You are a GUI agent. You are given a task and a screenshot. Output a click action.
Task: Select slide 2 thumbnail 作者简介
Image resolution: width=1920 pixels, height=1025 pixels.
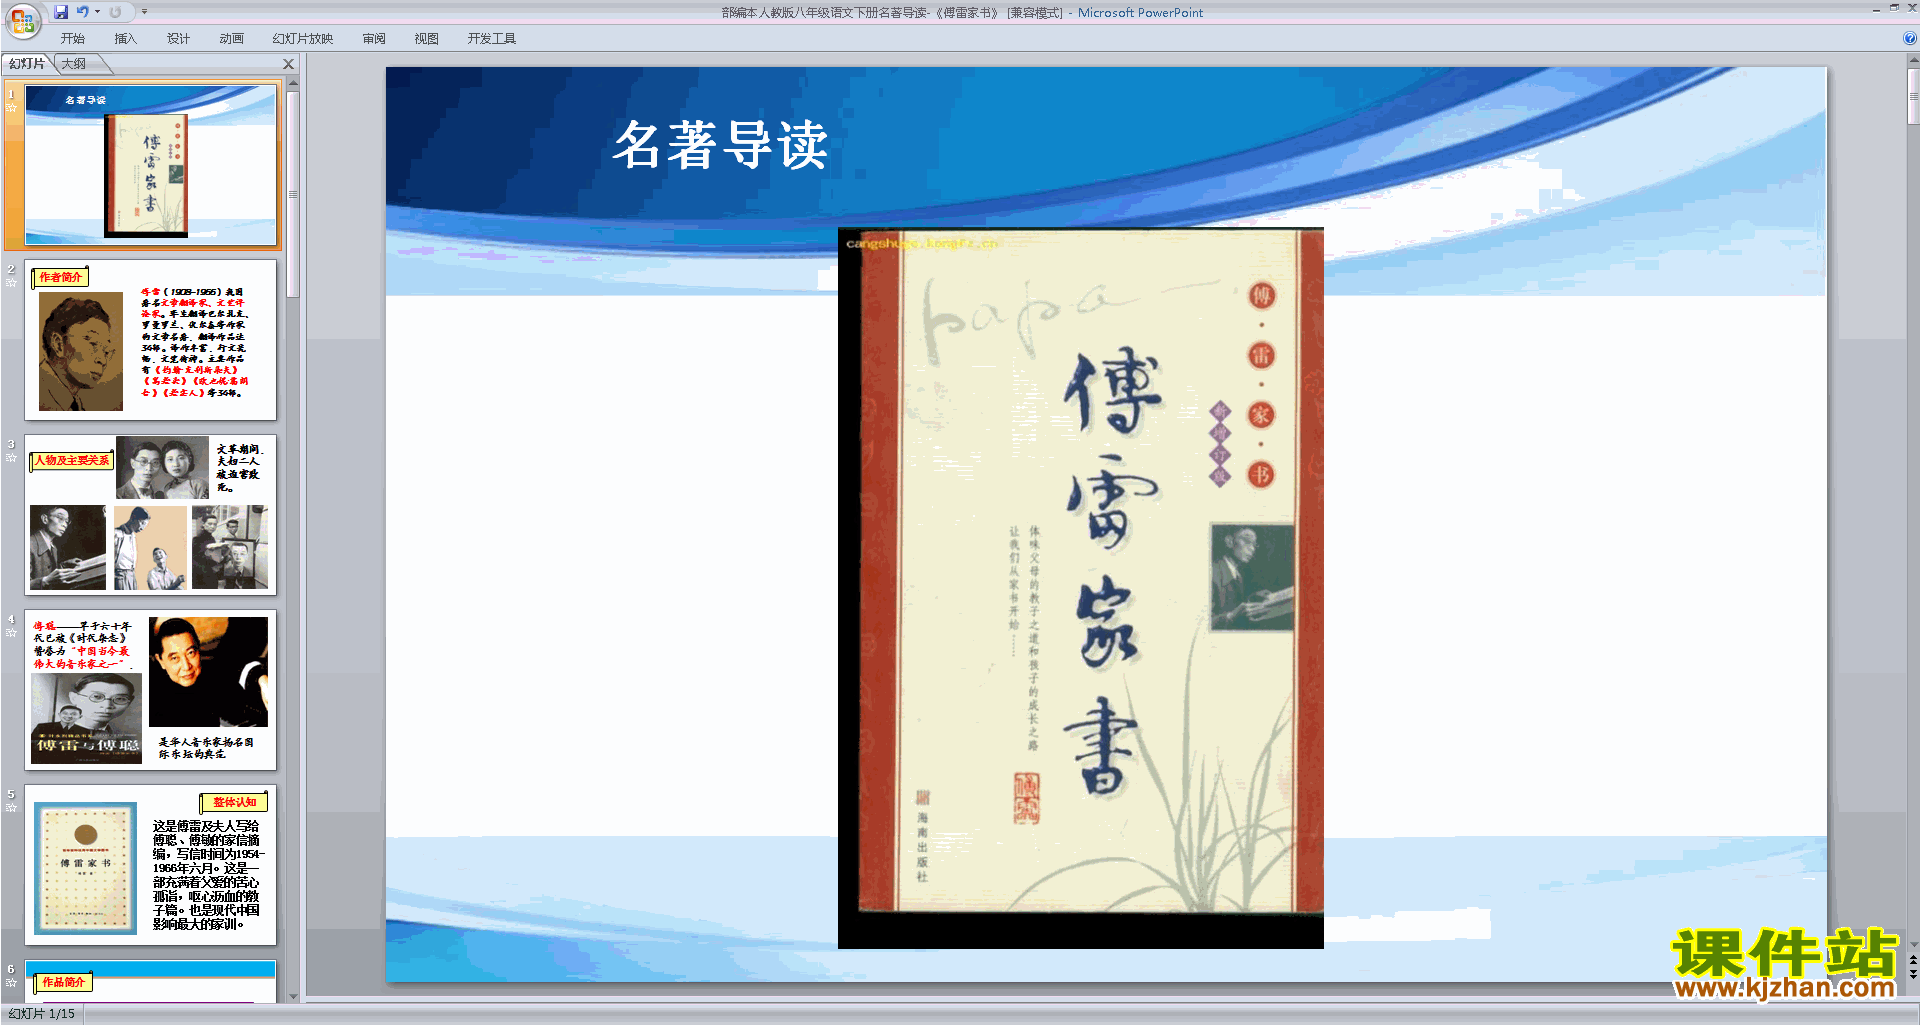pyautogui.click(x=151, y=340)
